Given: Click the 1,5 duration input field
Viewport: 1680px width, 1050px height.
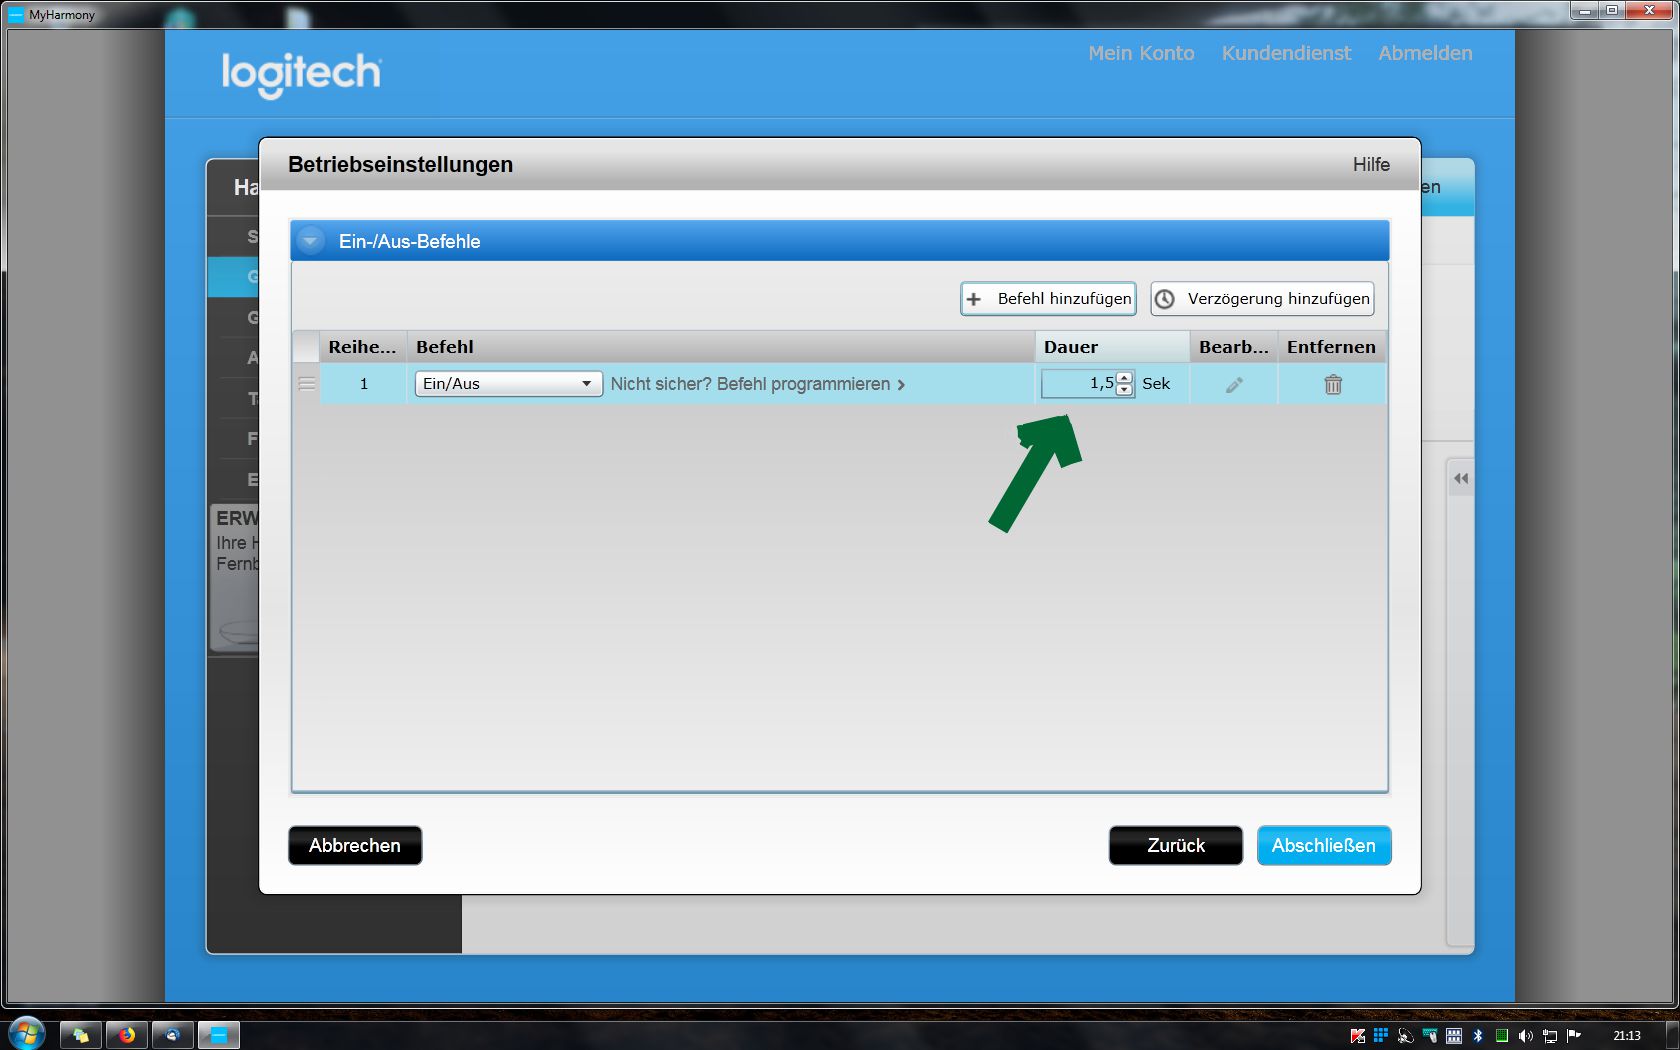Looking at the screenshot, I should [1078, 384].
